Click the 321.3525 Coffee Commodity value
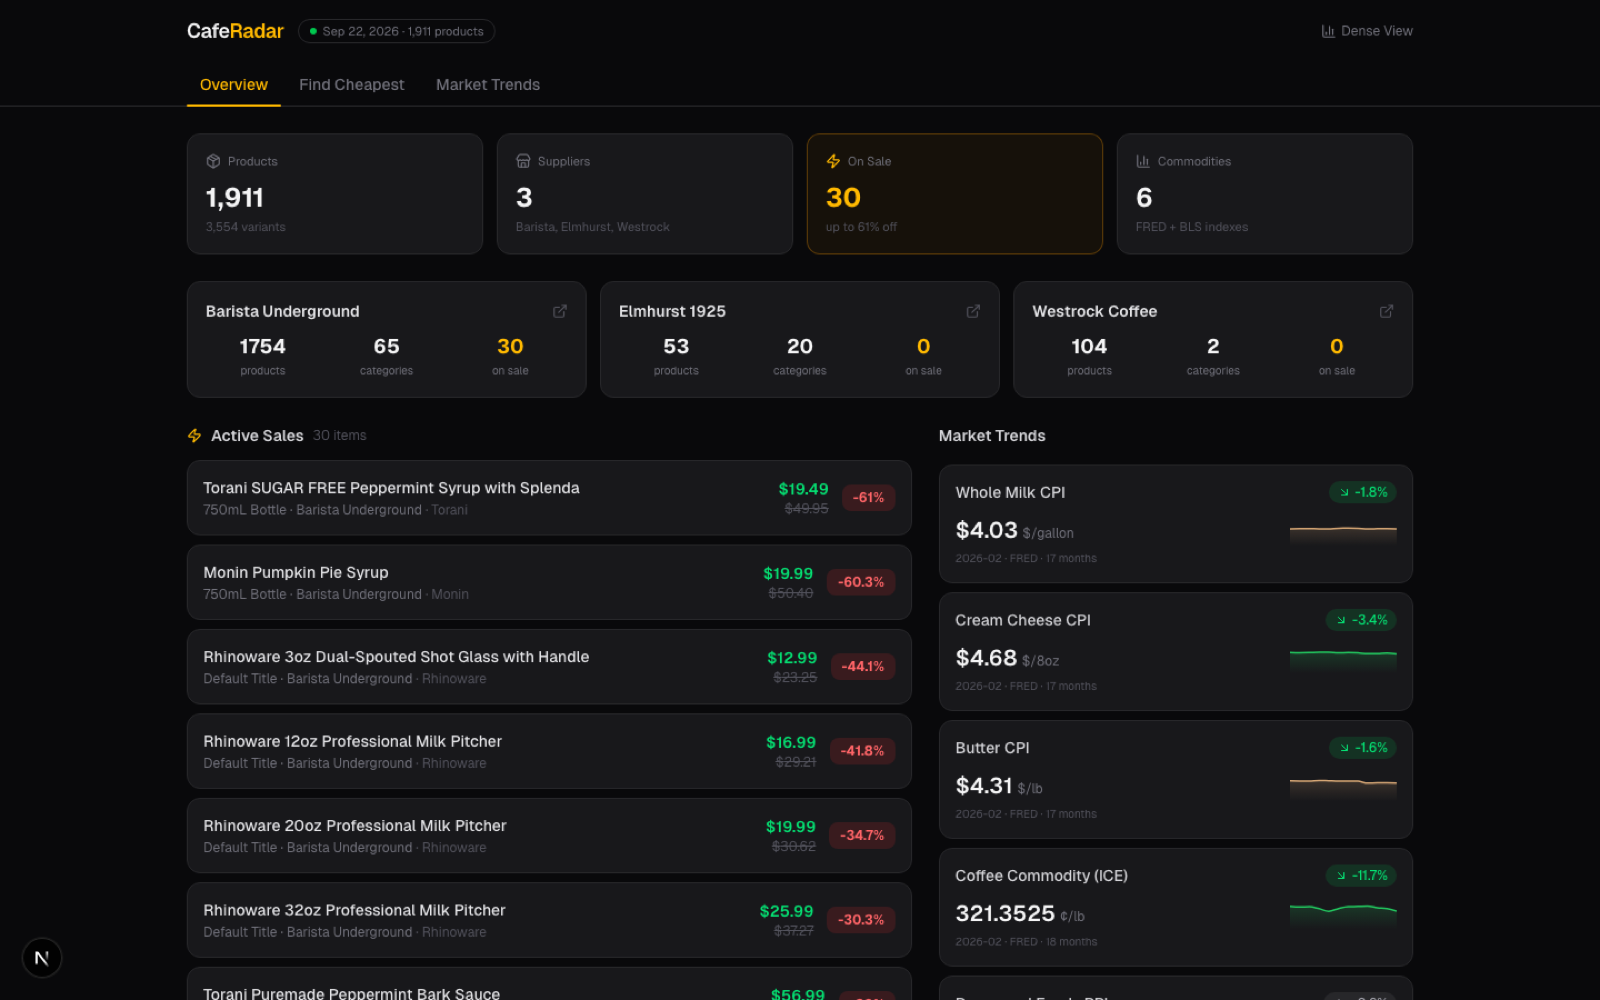Viewport: 1600px width, 1000px height. click(x=1005, y=914)
